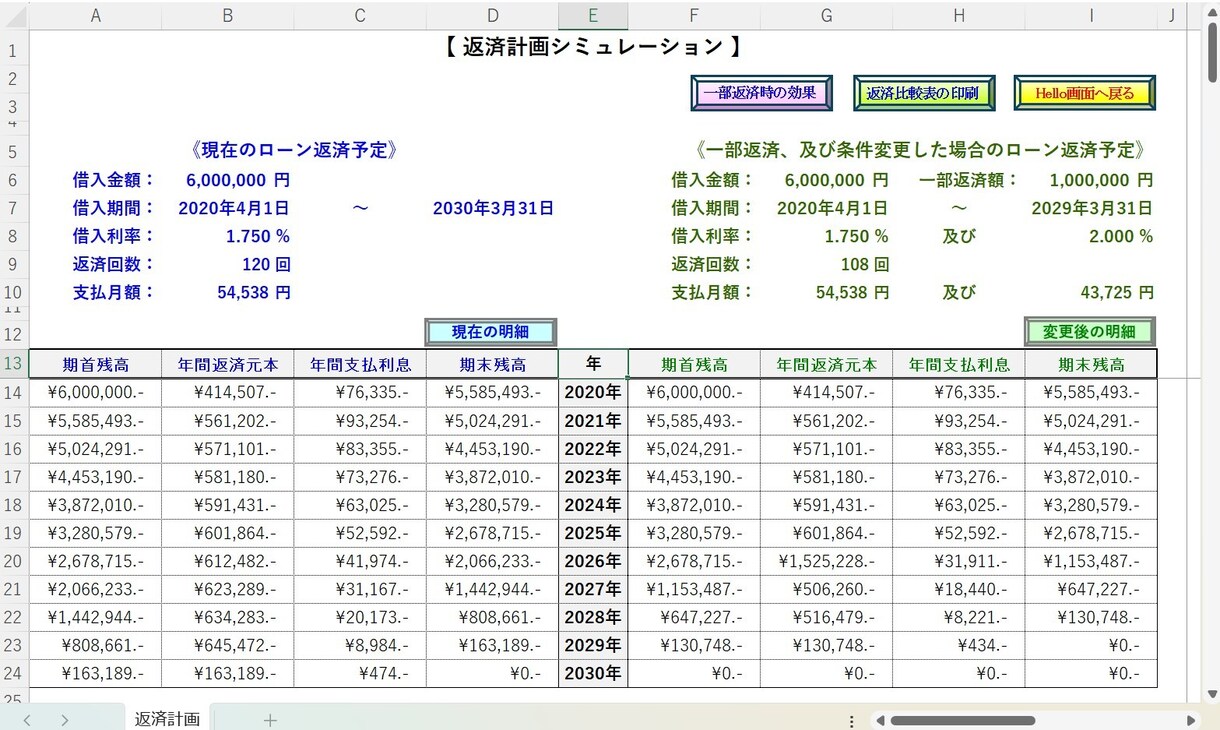Click 《現在のローン返済予定》 heading
This screenshot has height=730, width=1220.
(x=294, y=150)
